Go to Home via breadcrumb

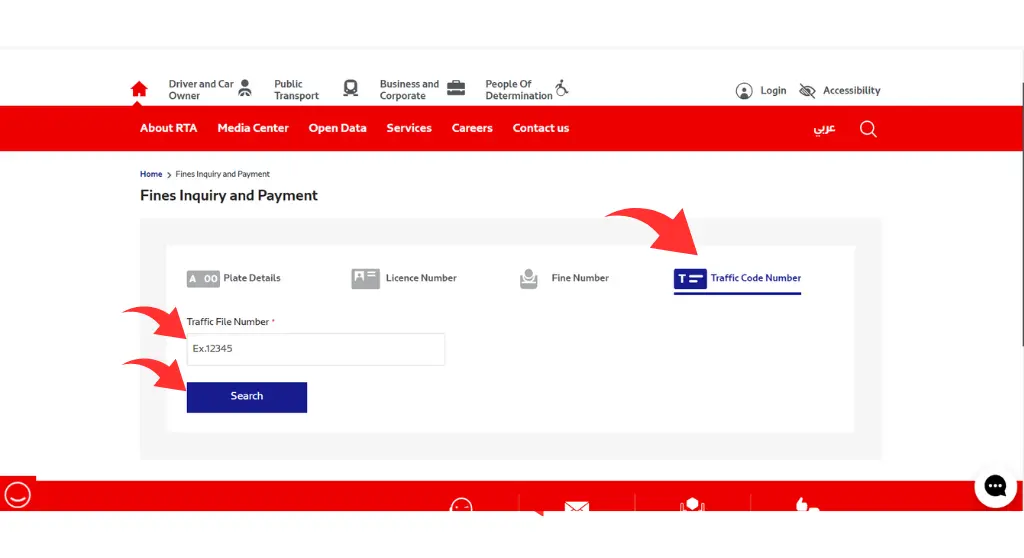click(x=151, y=174)
